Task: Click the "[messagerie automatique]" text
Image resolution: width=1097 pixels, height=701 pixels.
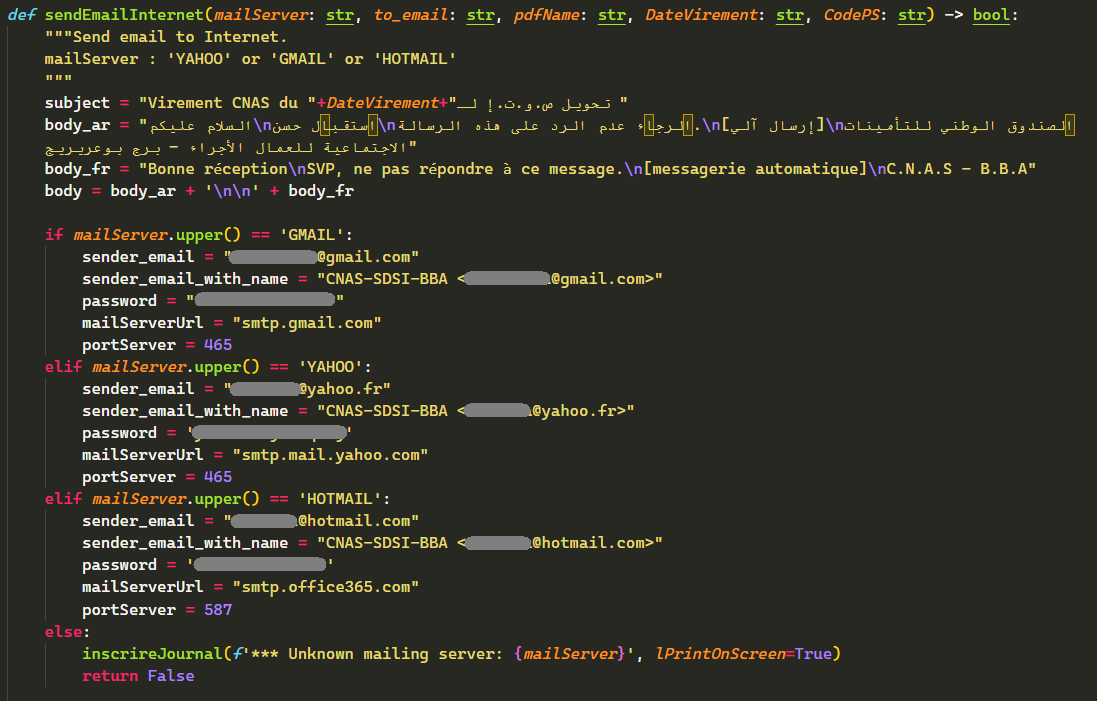Action: point(755,169)
